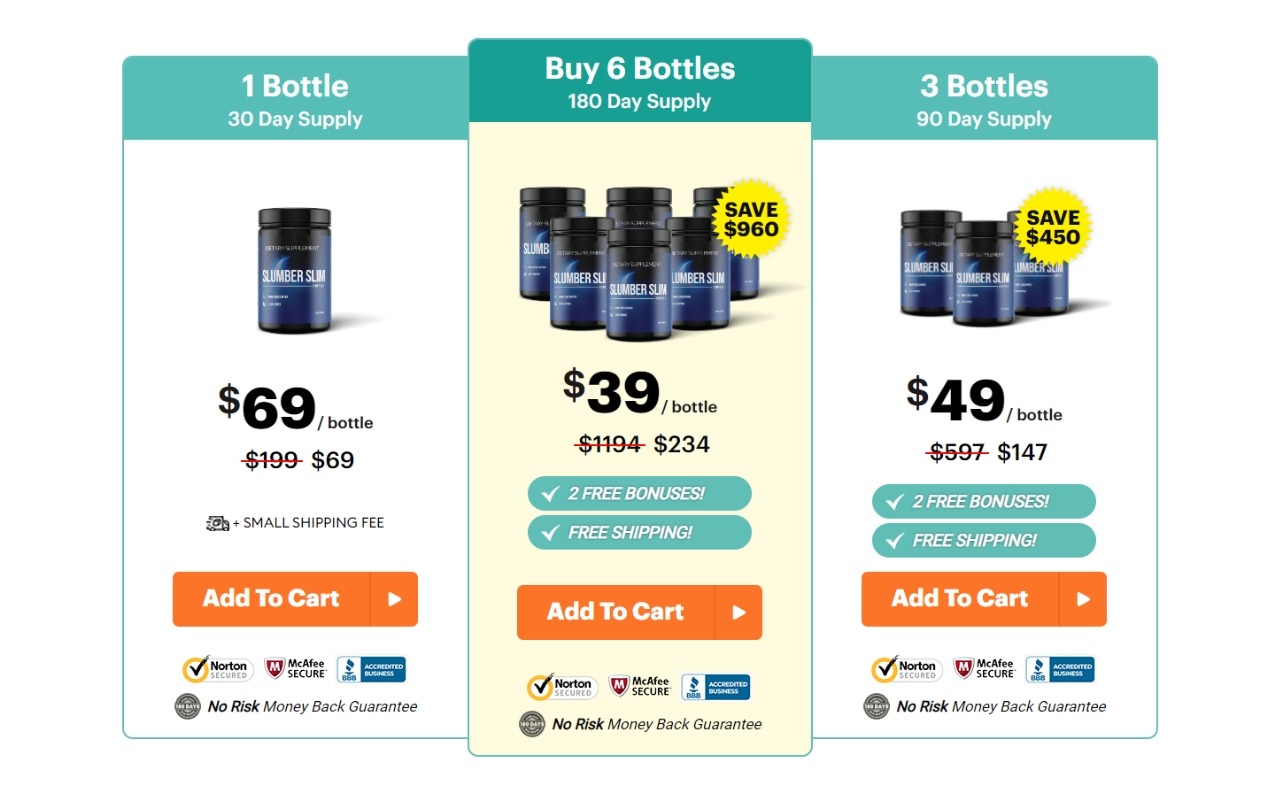Click the SAVE $960 starburst badge
Viewport: 1280px width, 800px height.
click(x=751, y=219)
